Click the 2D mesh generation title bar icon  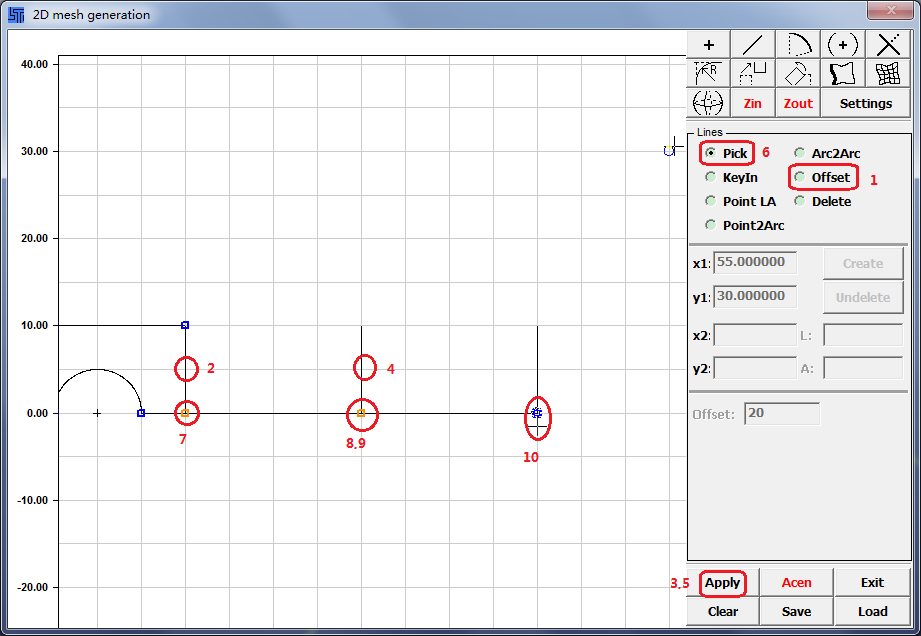16,15
